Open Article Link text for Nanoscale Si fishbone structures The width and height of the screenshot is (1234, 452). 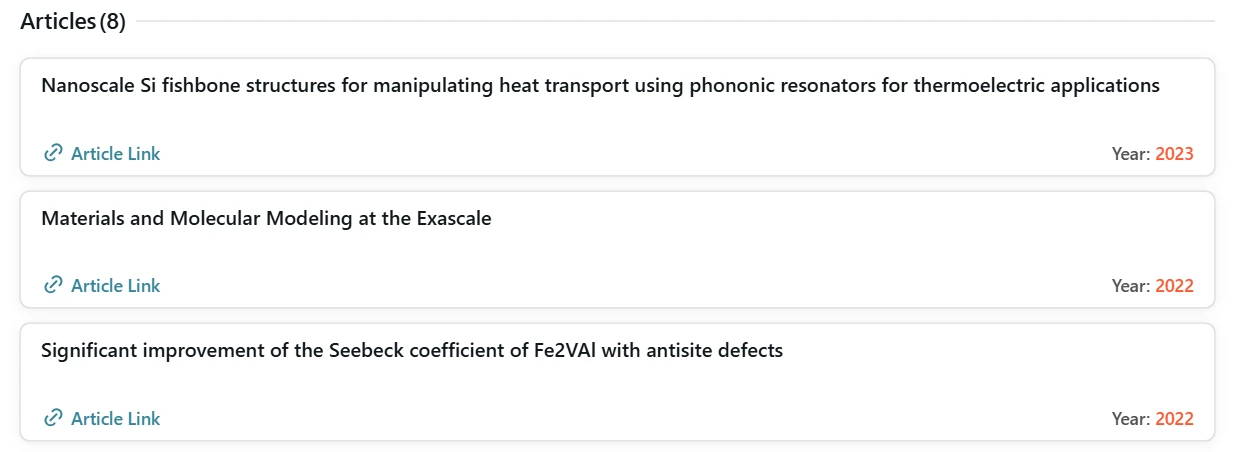[115, 153]
